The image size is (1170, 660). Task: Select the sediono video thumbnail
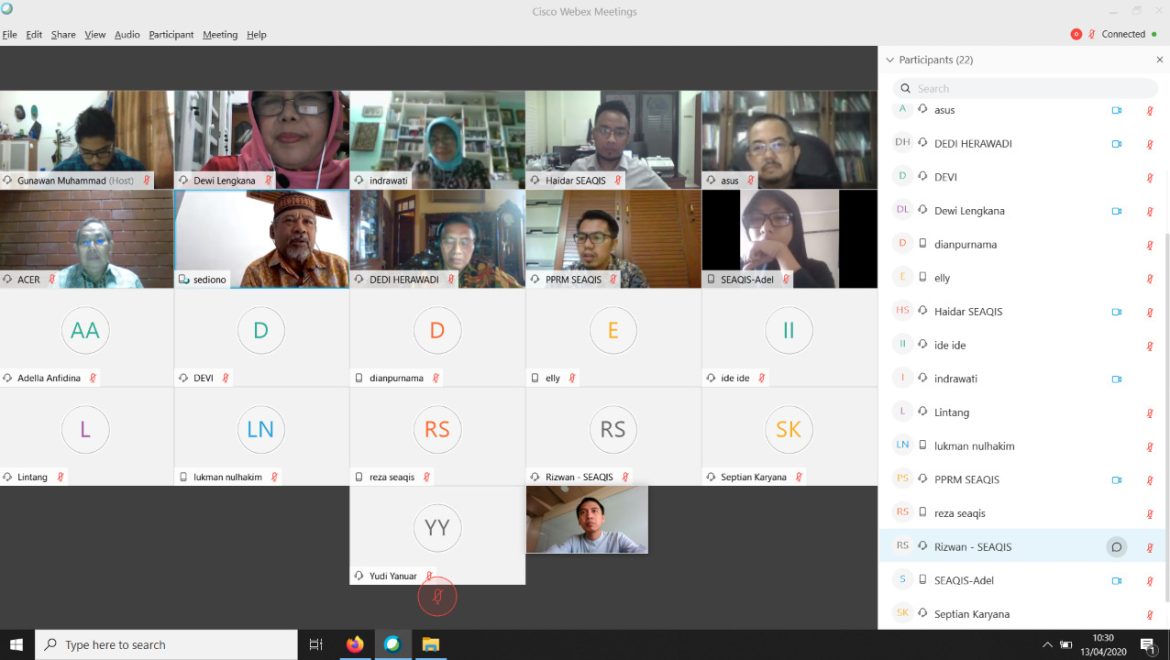(x=262, y=239)
